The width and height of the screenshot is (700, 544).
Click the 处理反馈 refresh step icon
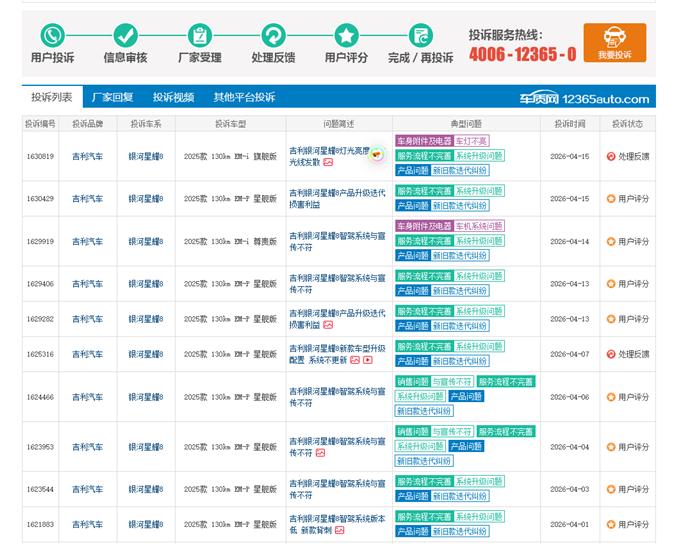[273, 36]
